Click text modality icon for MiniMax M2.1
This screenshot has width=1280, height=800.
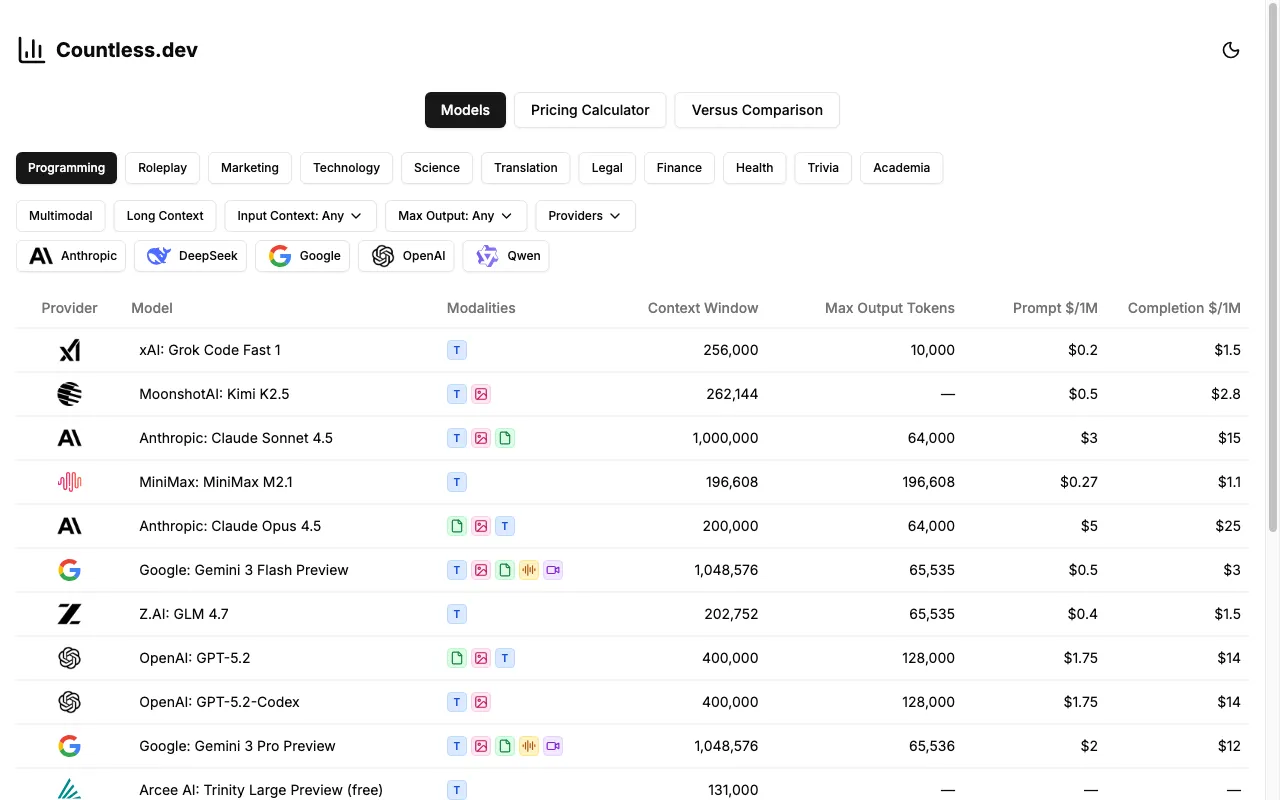[x=457, y=482]
